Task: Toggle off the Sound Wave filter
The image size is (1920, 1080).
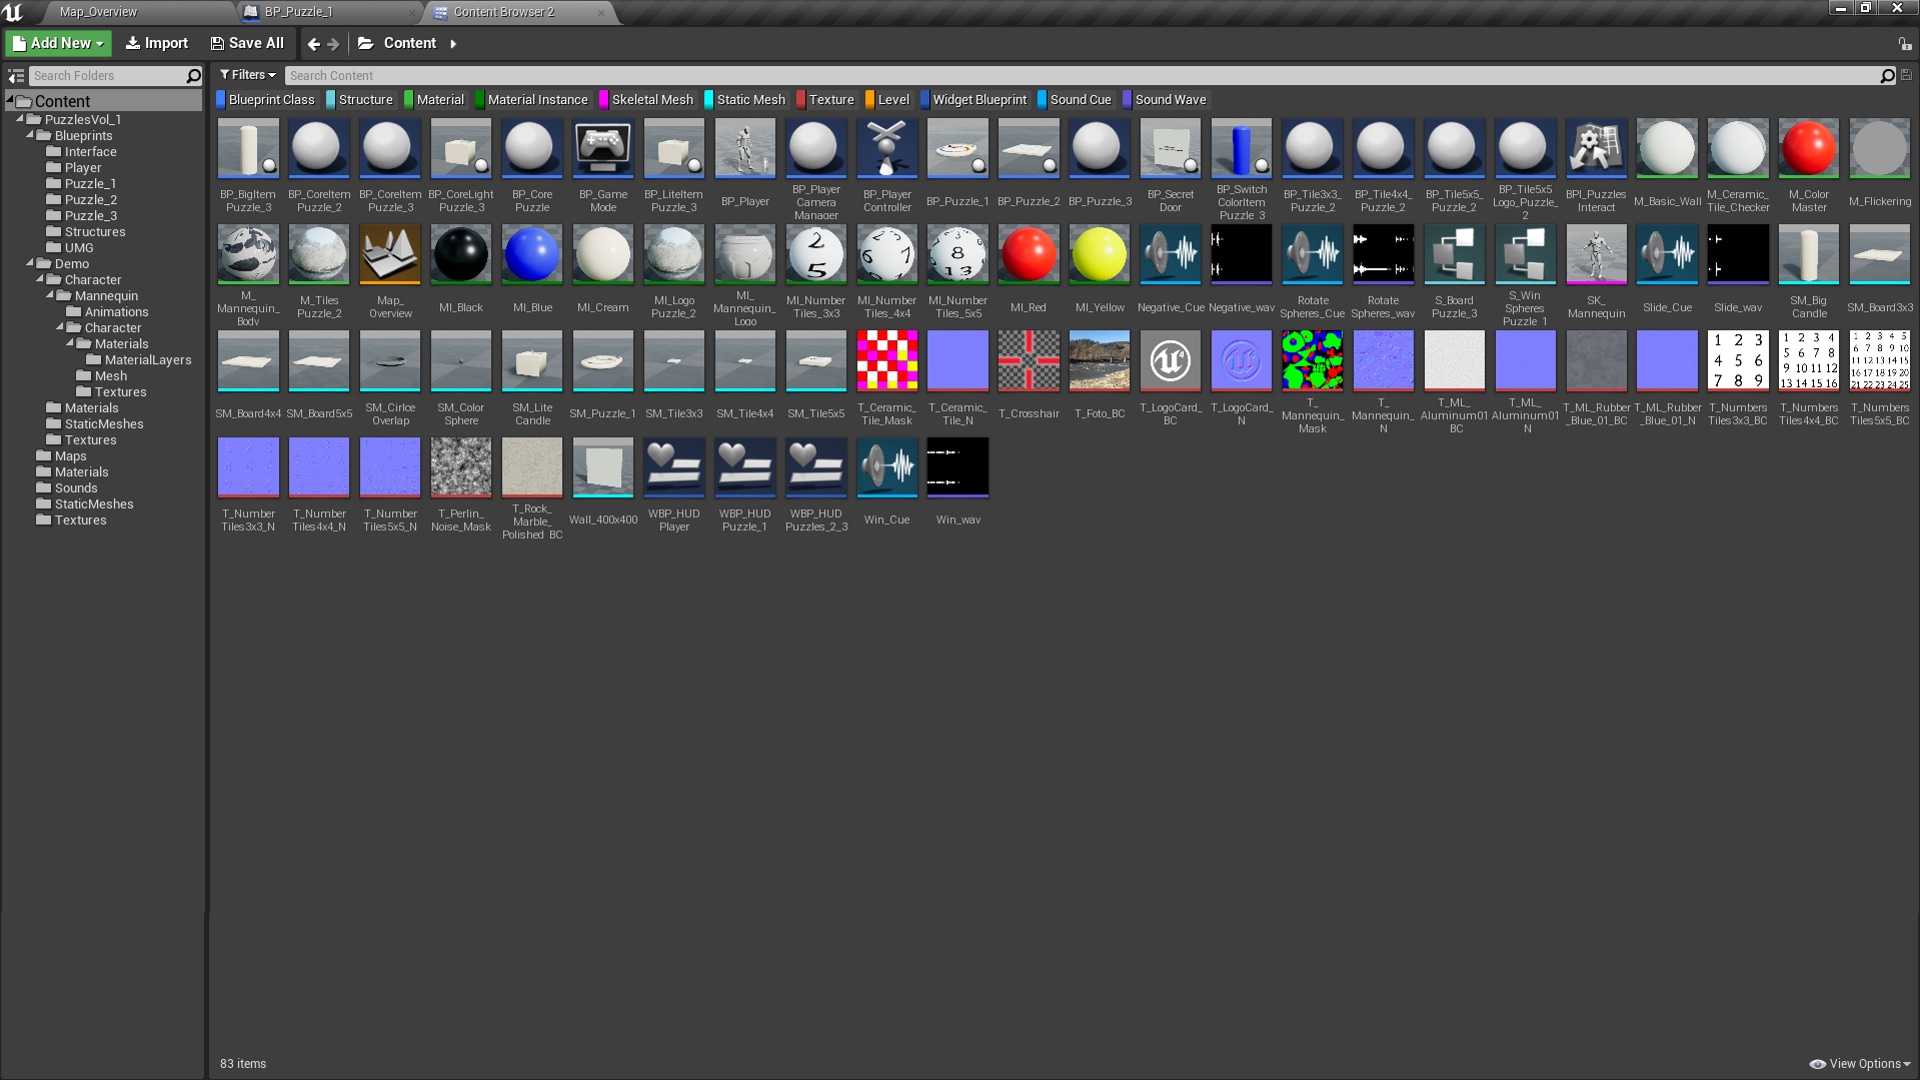Action: [x=1166, y=99]
